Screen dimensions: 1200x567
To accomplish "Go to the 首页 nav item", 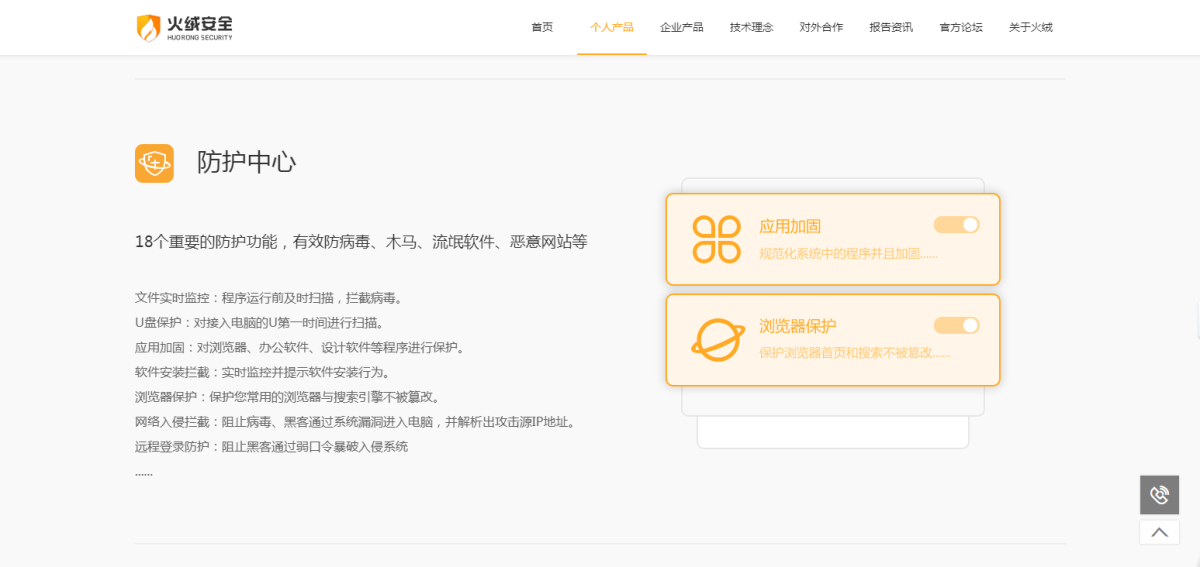I will 542,27.
